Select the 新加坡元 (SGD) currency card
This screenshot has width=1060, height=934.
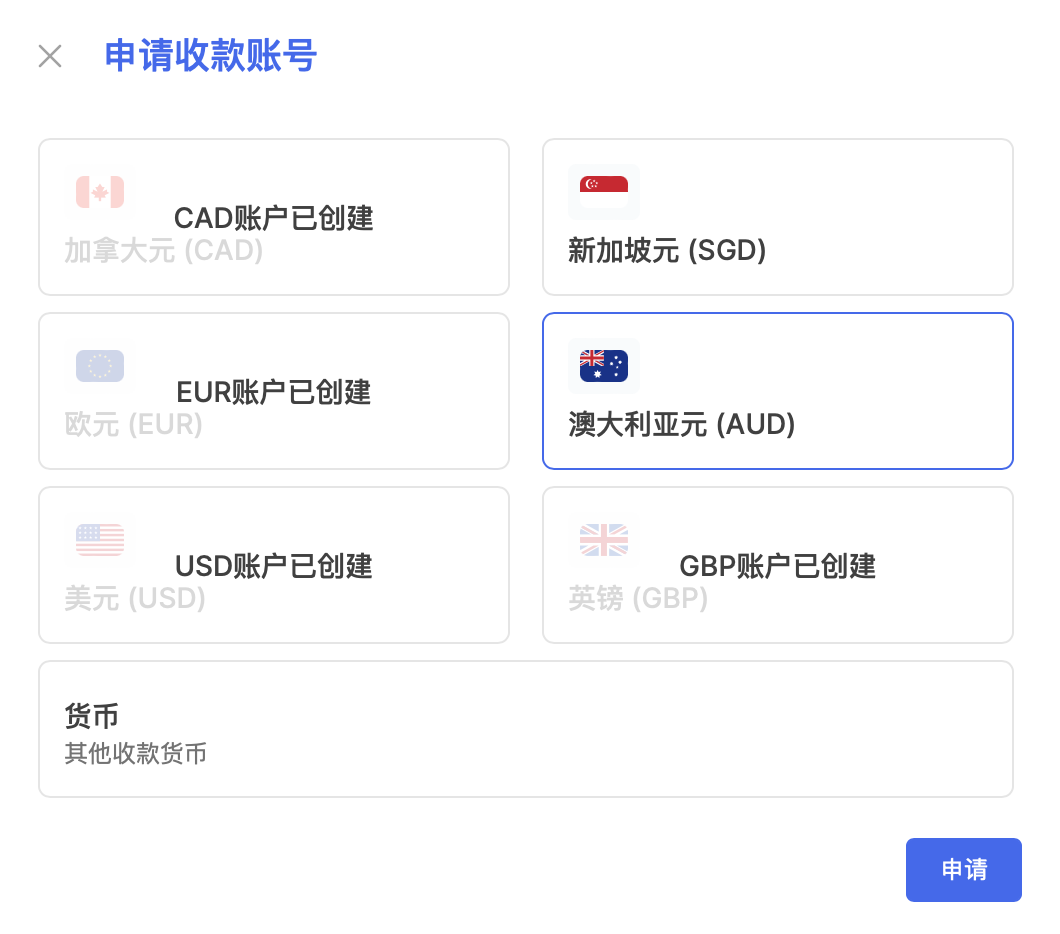777,217
